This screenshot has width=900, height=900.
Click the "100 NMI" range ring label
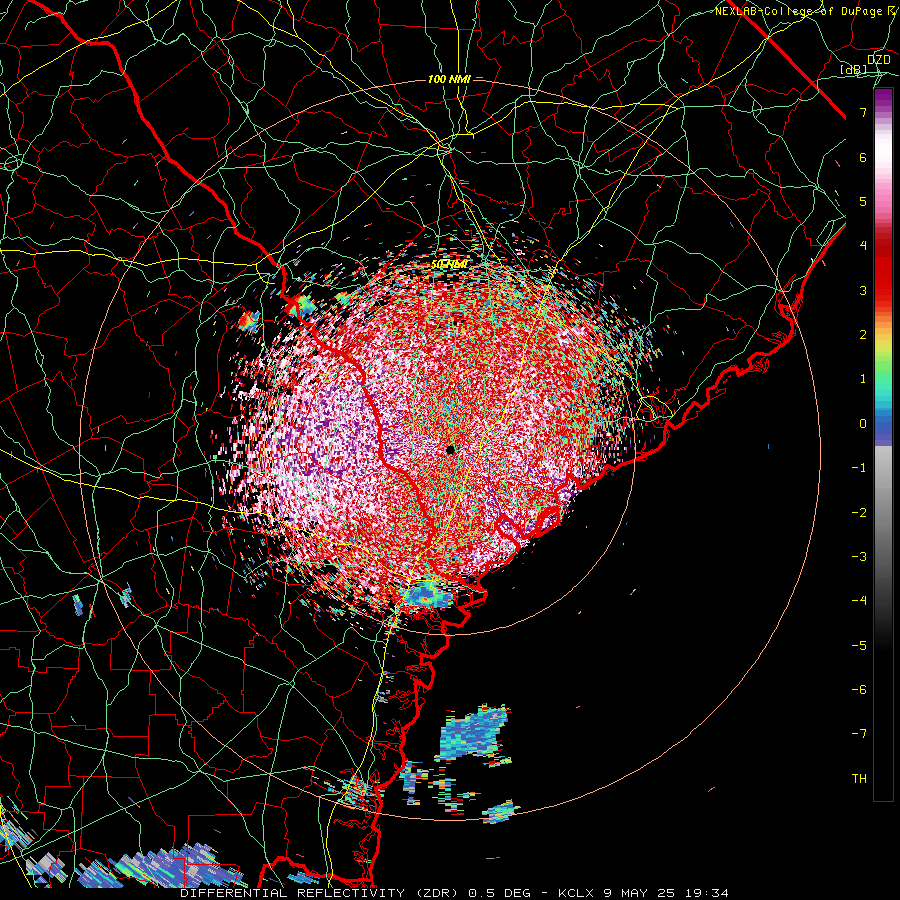pos(449,79)
